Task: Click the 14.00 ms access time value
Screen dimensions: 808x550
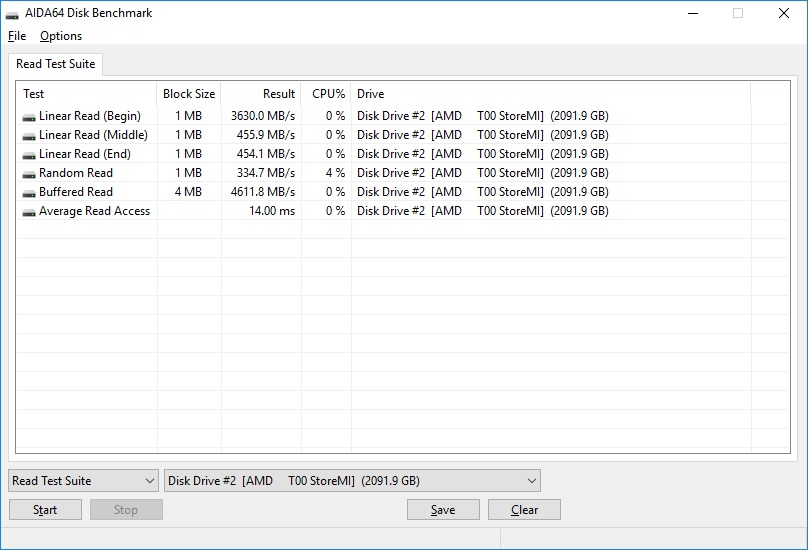Action: (x=272, y=211)
